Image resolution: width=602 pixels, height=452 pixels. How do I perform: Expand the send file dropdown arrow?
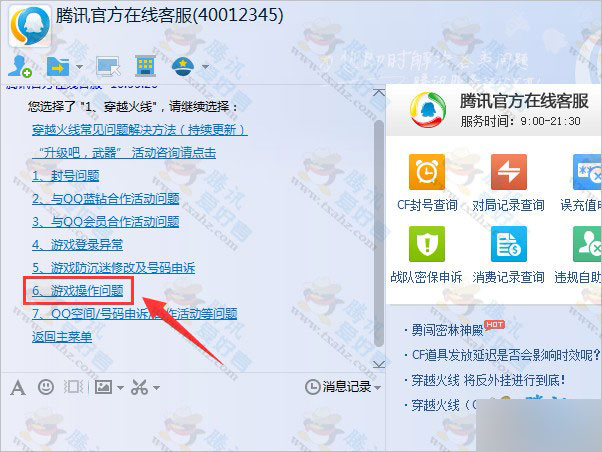[x=79, y=67]
